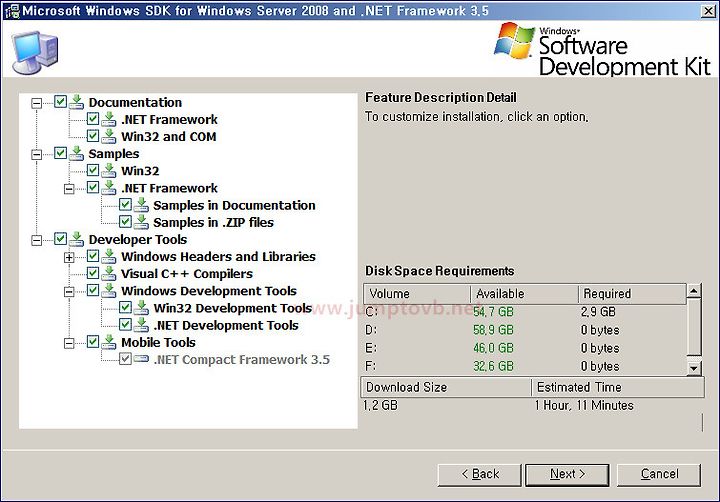The image size is (720, 502).
Task: Select the F: volume row
Action: click(525, 366)
